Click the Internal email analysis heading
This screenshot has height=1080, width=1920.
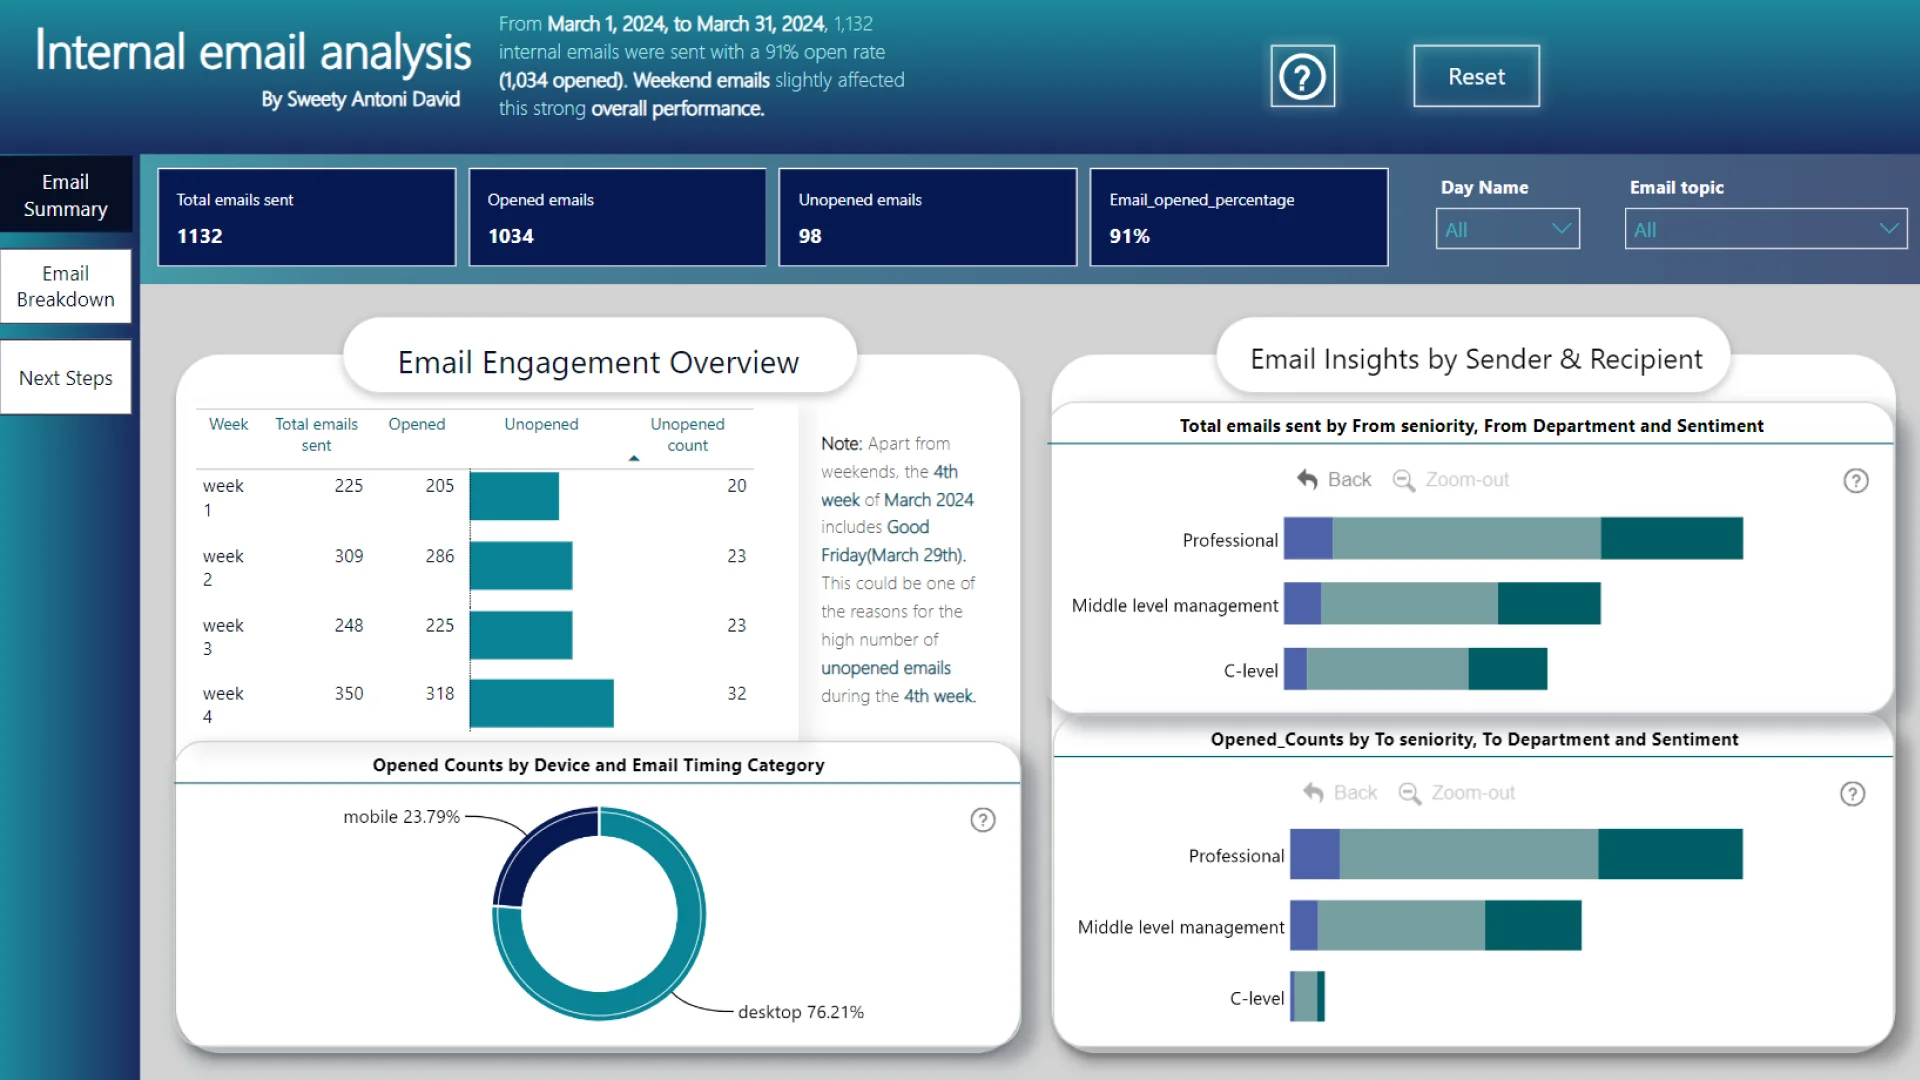[253, 52]
